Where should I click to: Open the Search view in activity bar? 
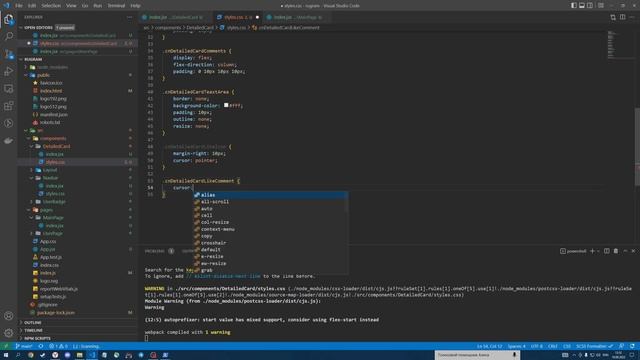click(x=9, y=36)
